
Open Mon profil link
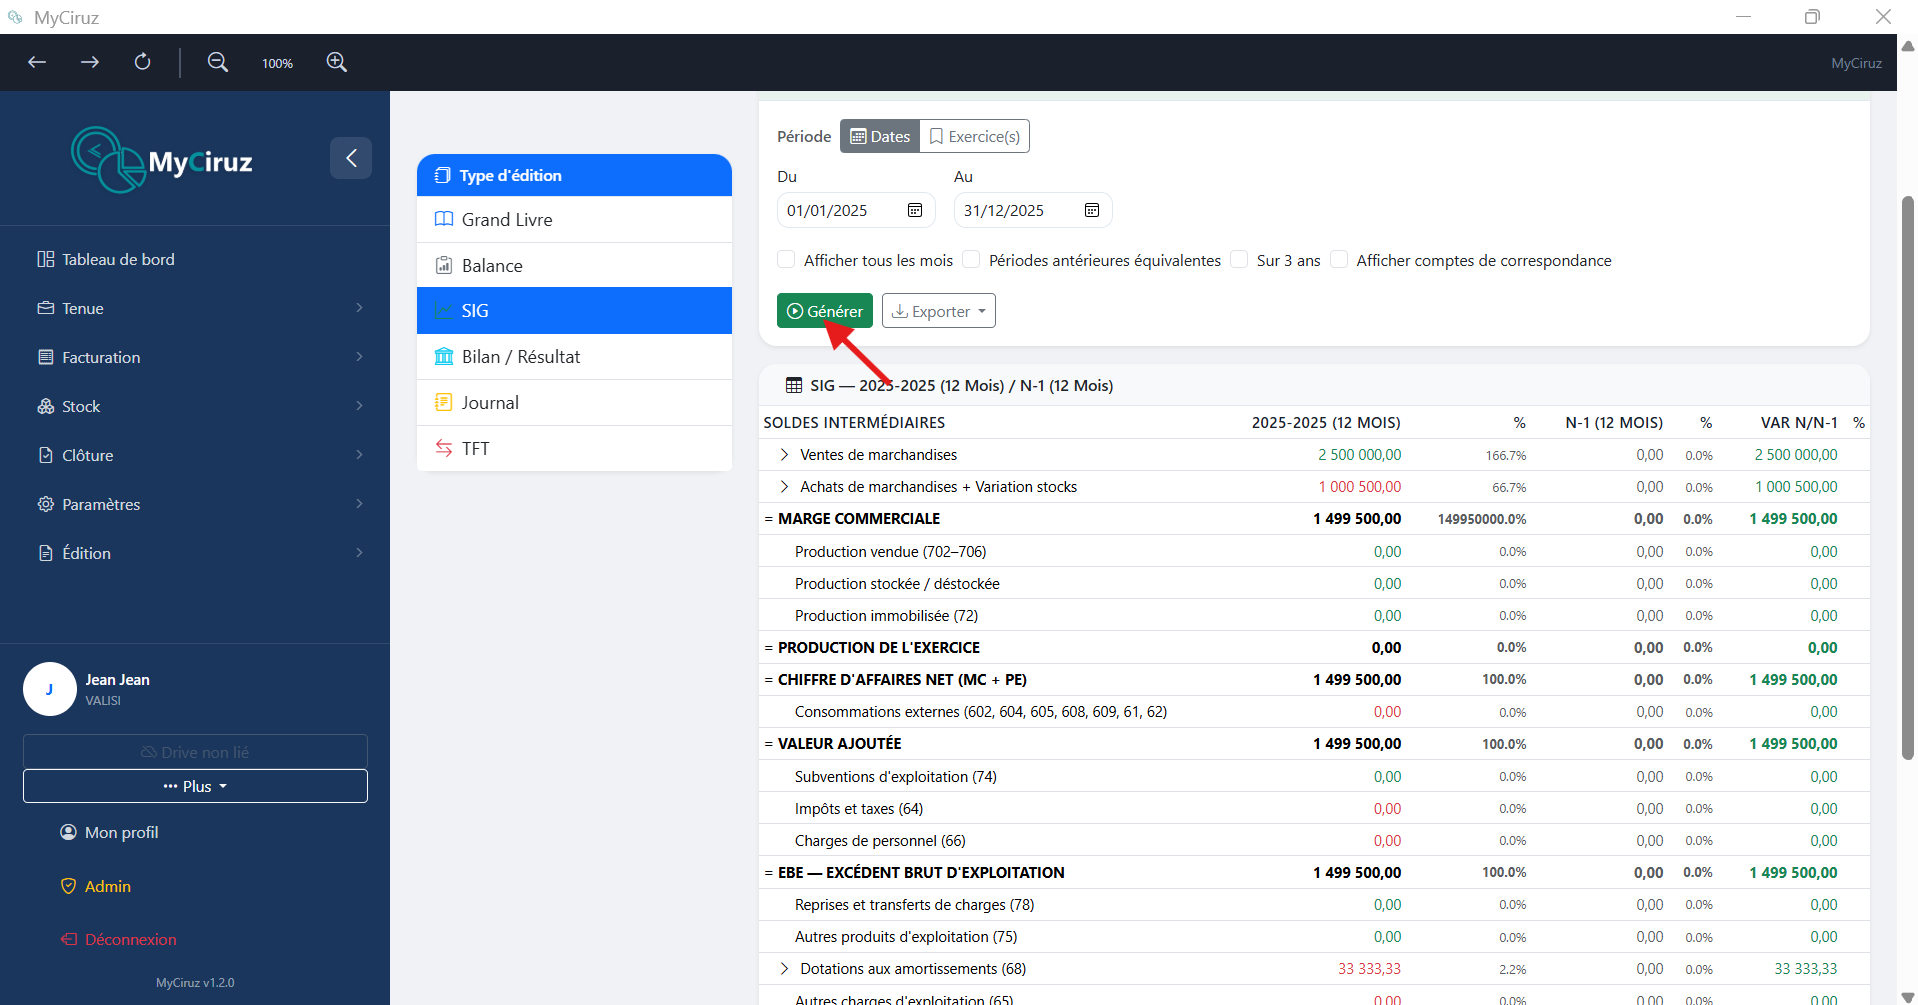pyautogui.click(x=110, y=832)
